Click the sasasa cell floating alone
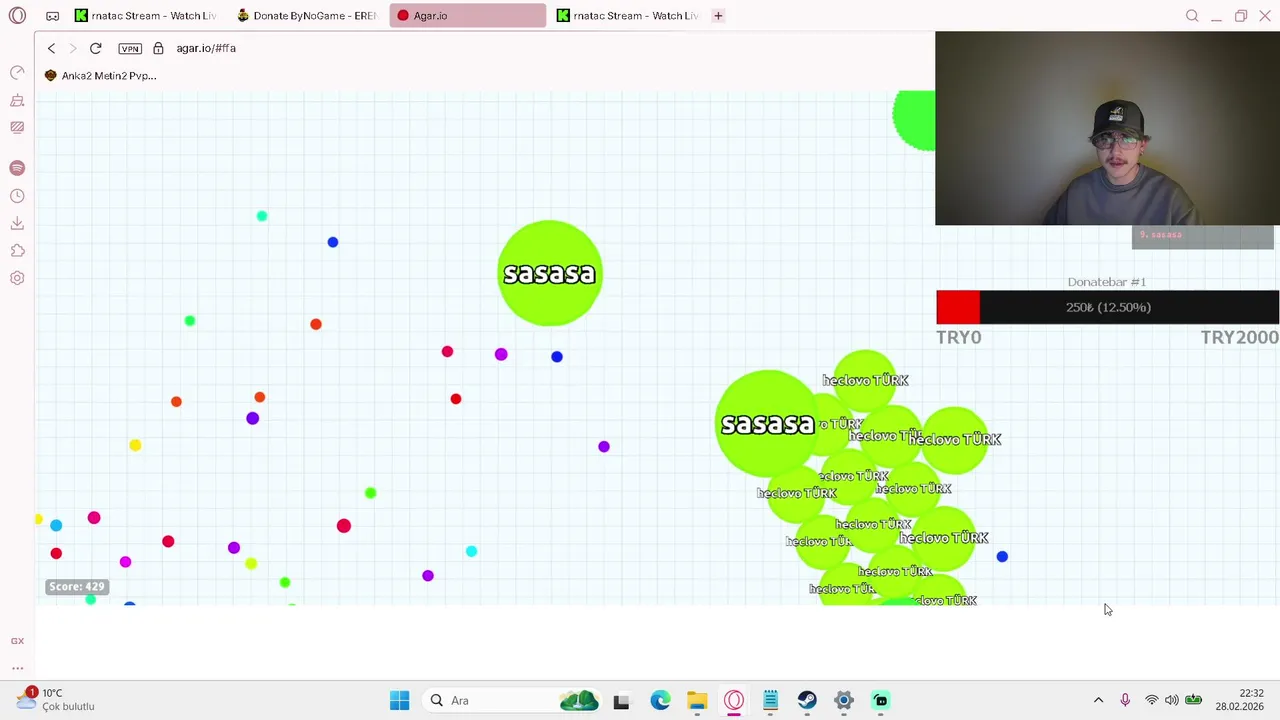 point(550,273)
